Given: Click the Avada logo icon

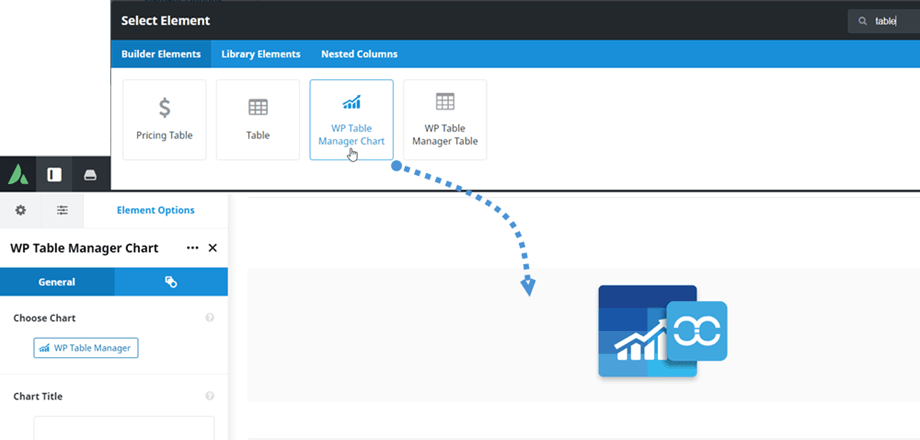Looking at the screenshot, I should [x=19, y=174].
